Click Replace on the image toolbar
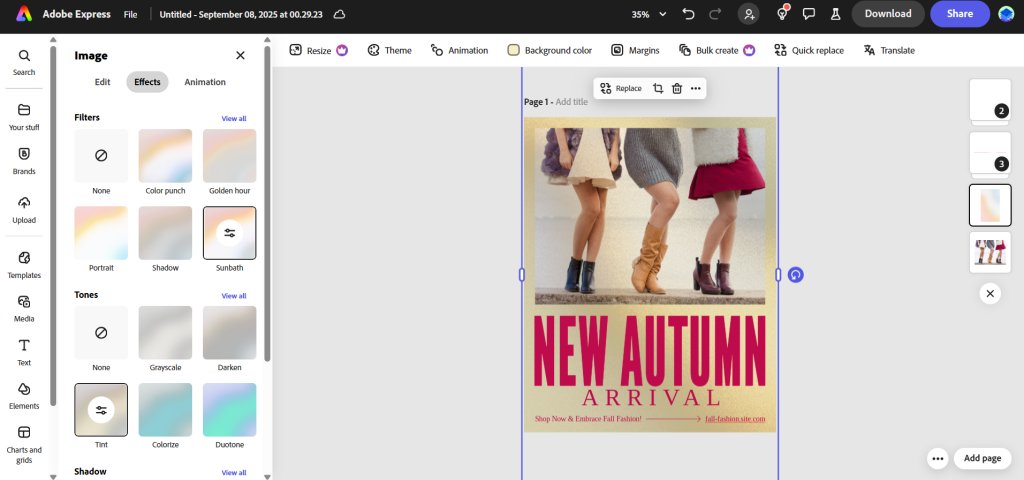 (621, 88)
